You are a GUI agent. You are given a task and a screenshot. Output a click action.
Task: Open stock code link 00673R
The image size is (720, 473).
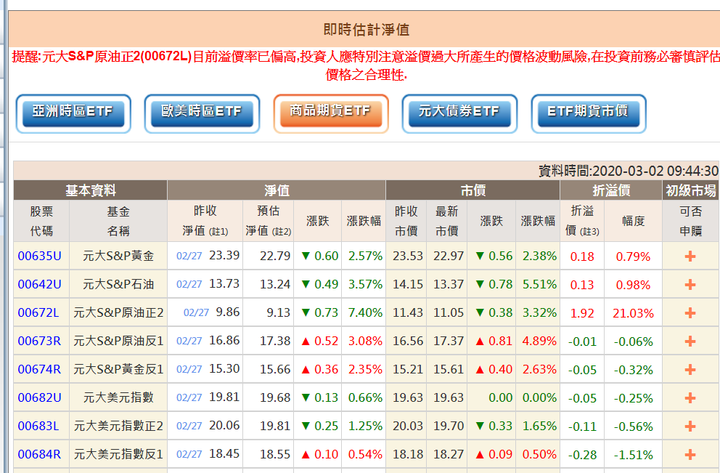tap(39, 341)
